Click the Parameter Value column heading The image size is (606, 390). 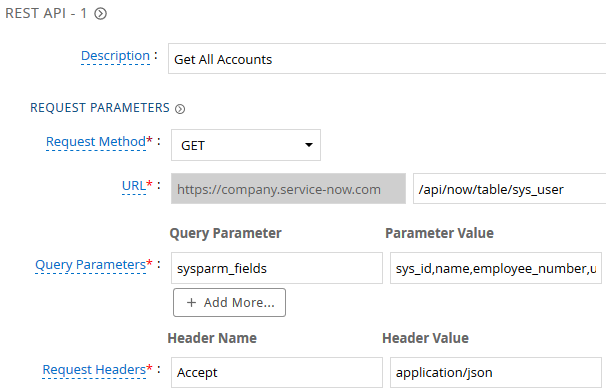(439, 233)
